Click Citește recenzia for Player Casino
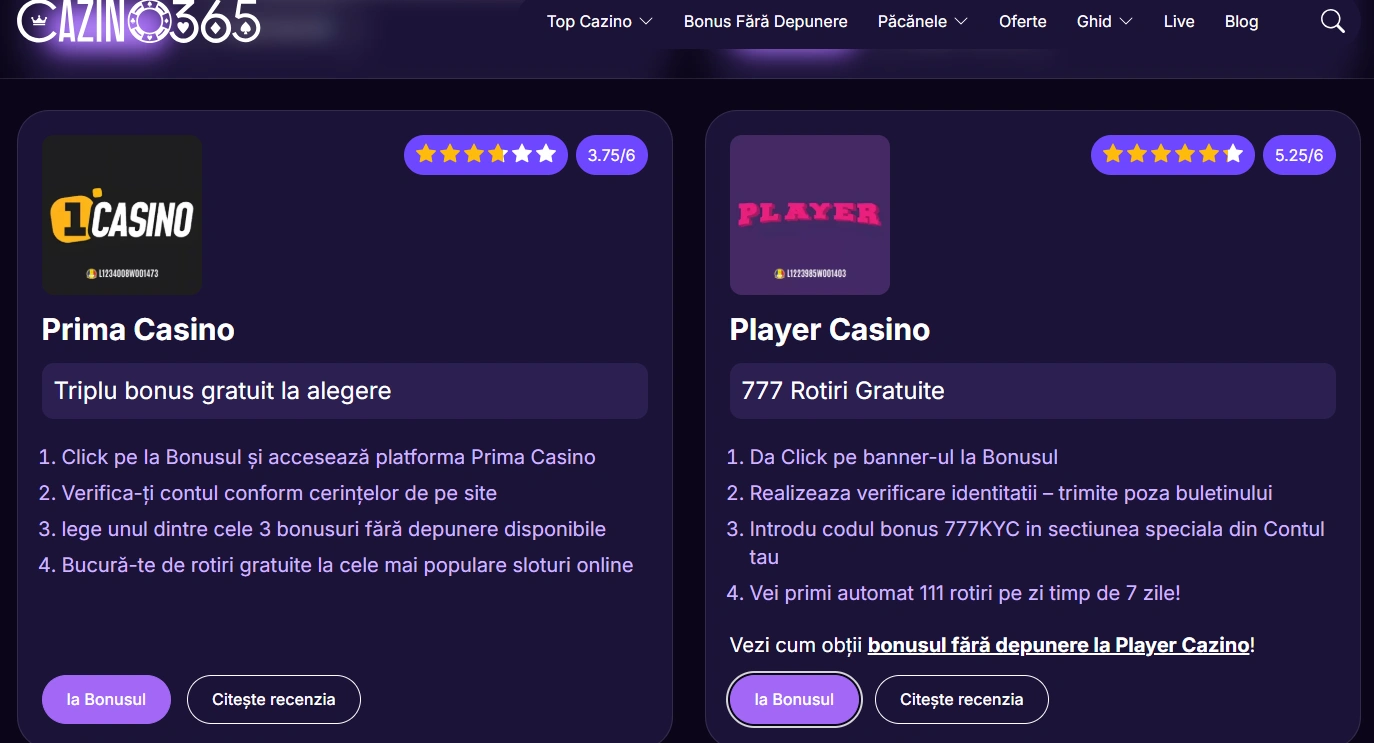The image size is (1374, 743). [961, 699]
